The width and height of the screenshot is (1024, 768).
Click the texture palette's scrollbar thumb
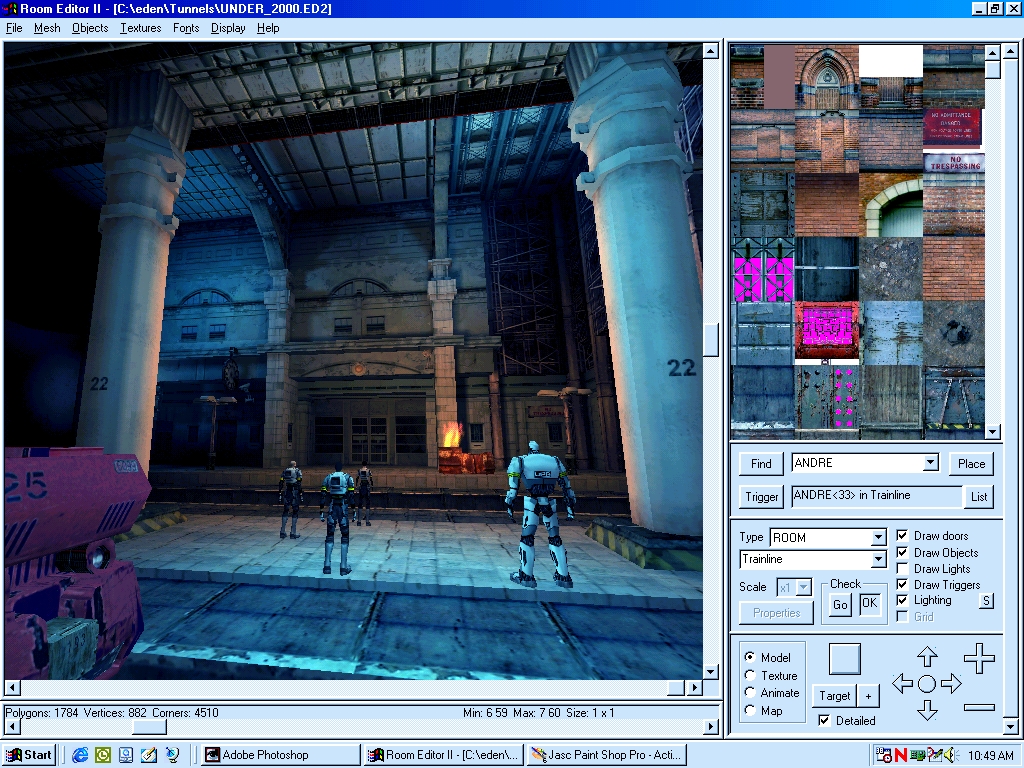click(x=993, y=70)
